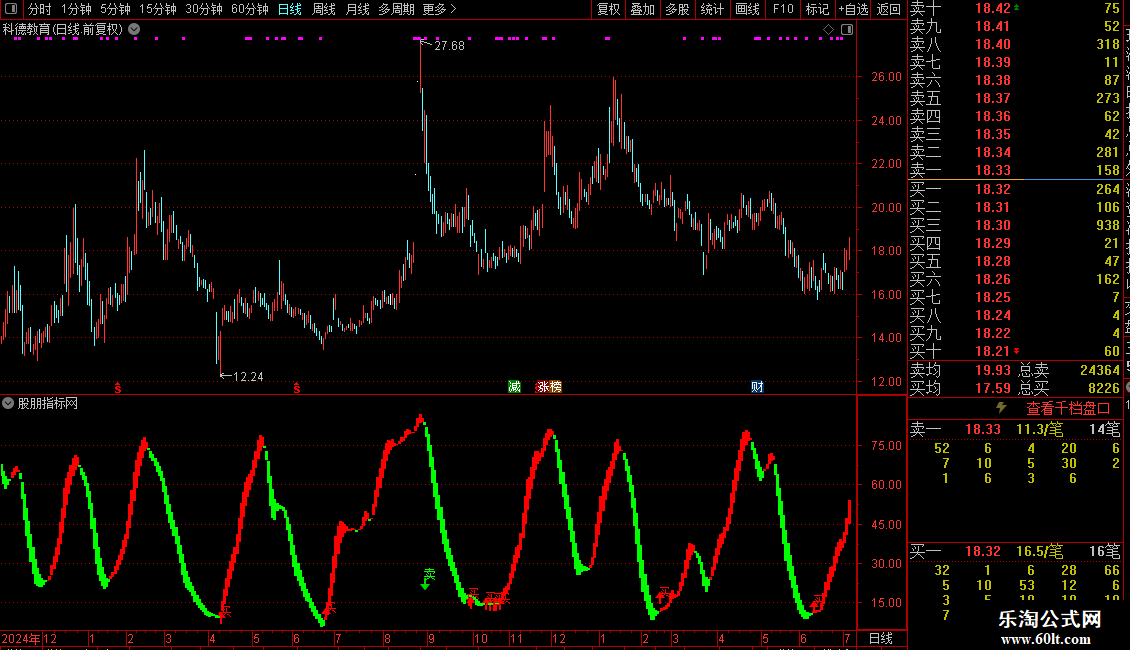Click the green 卖 sell signal arrow
This screenshot has width=1130, height=650.
[427, 579]
